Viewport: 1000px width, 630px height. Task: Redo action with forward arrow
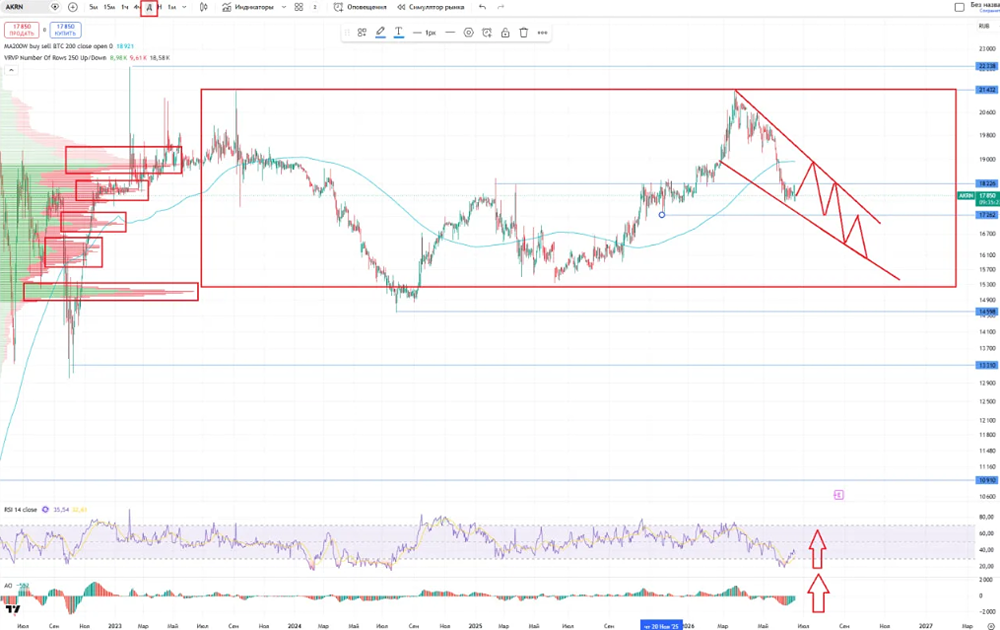501,7
